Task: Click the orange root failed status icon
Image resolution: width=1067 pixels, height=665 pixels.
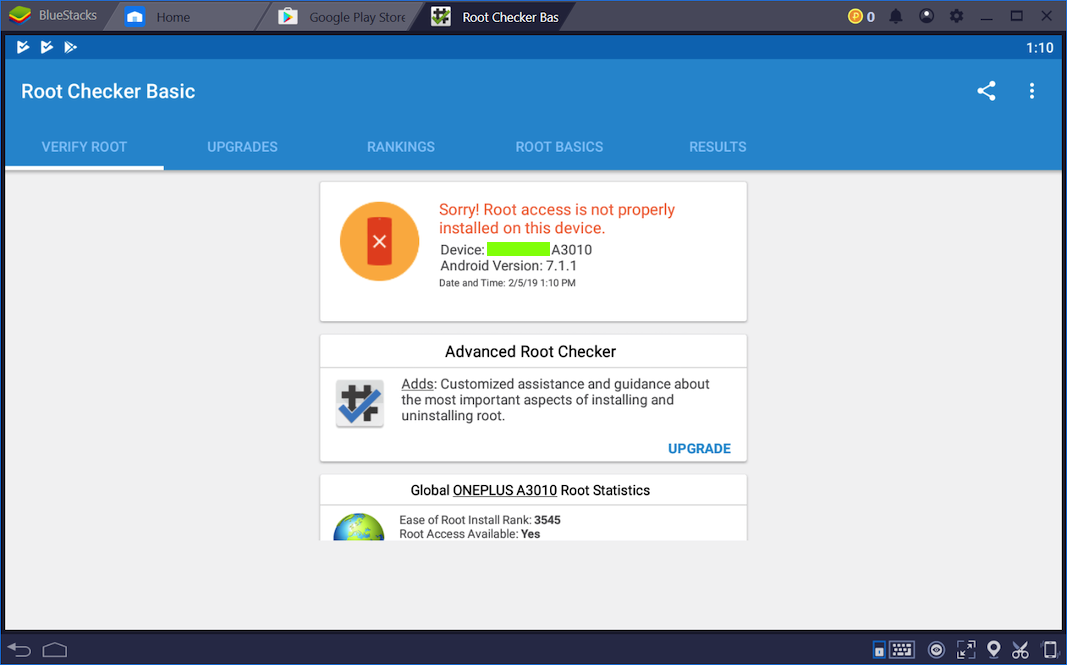Action: click(x=379, y=241)
